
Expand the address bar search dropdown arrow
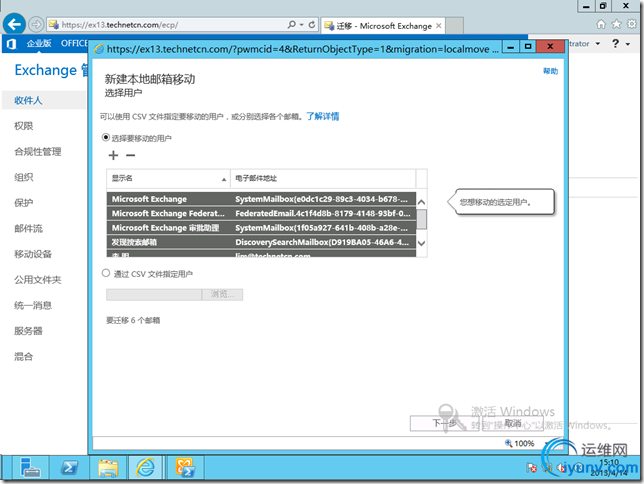(x=301, y=25)
